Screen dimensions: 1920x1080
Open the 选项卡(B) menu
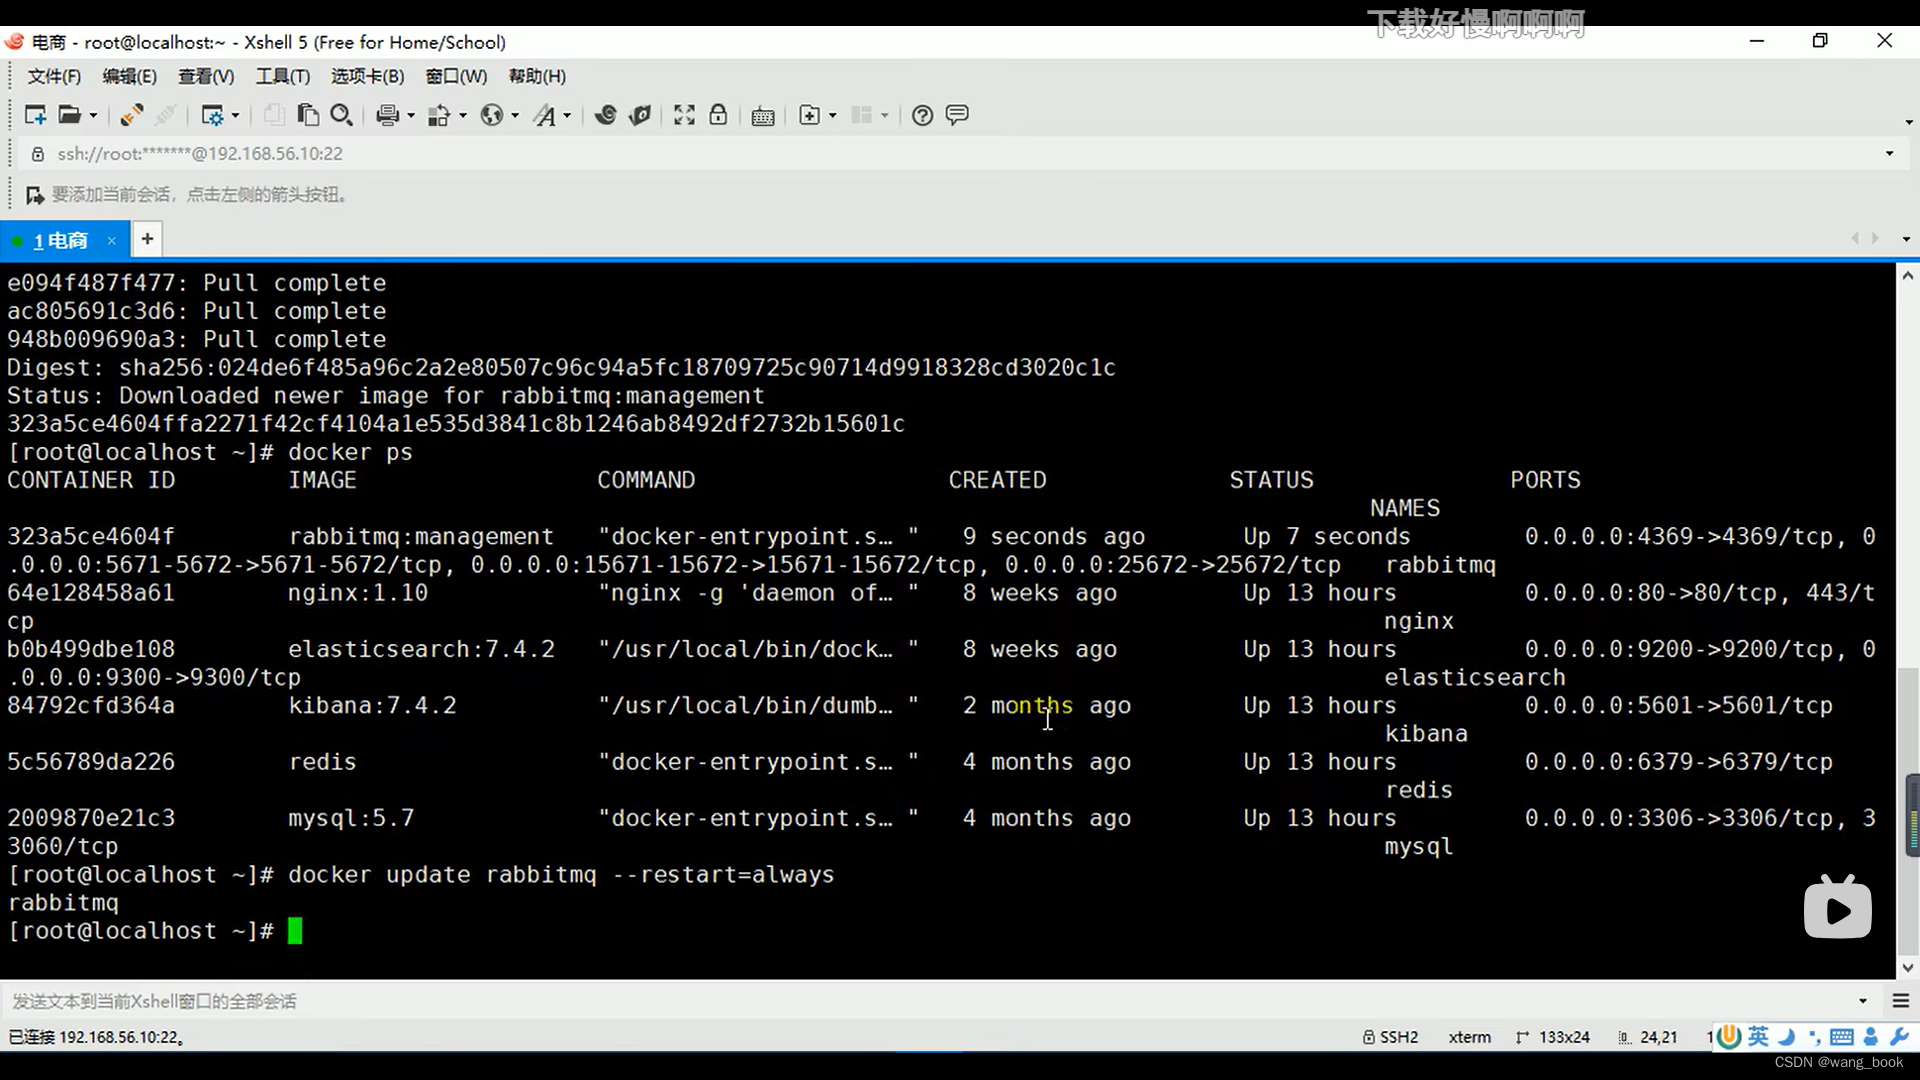pyautogui.click(x=368, y=77)
